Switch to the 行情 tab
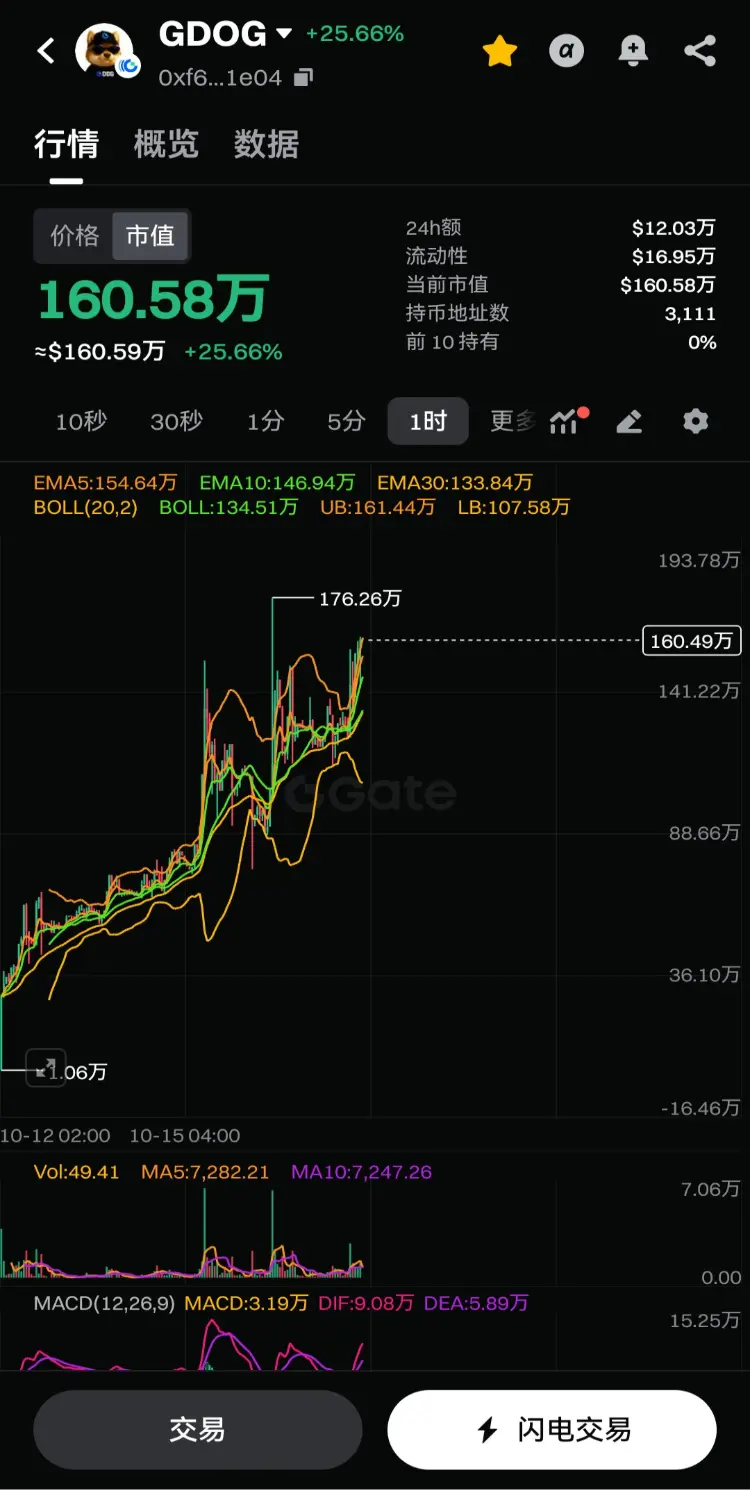Viewport: 750px width, 1490px height. 67,144
